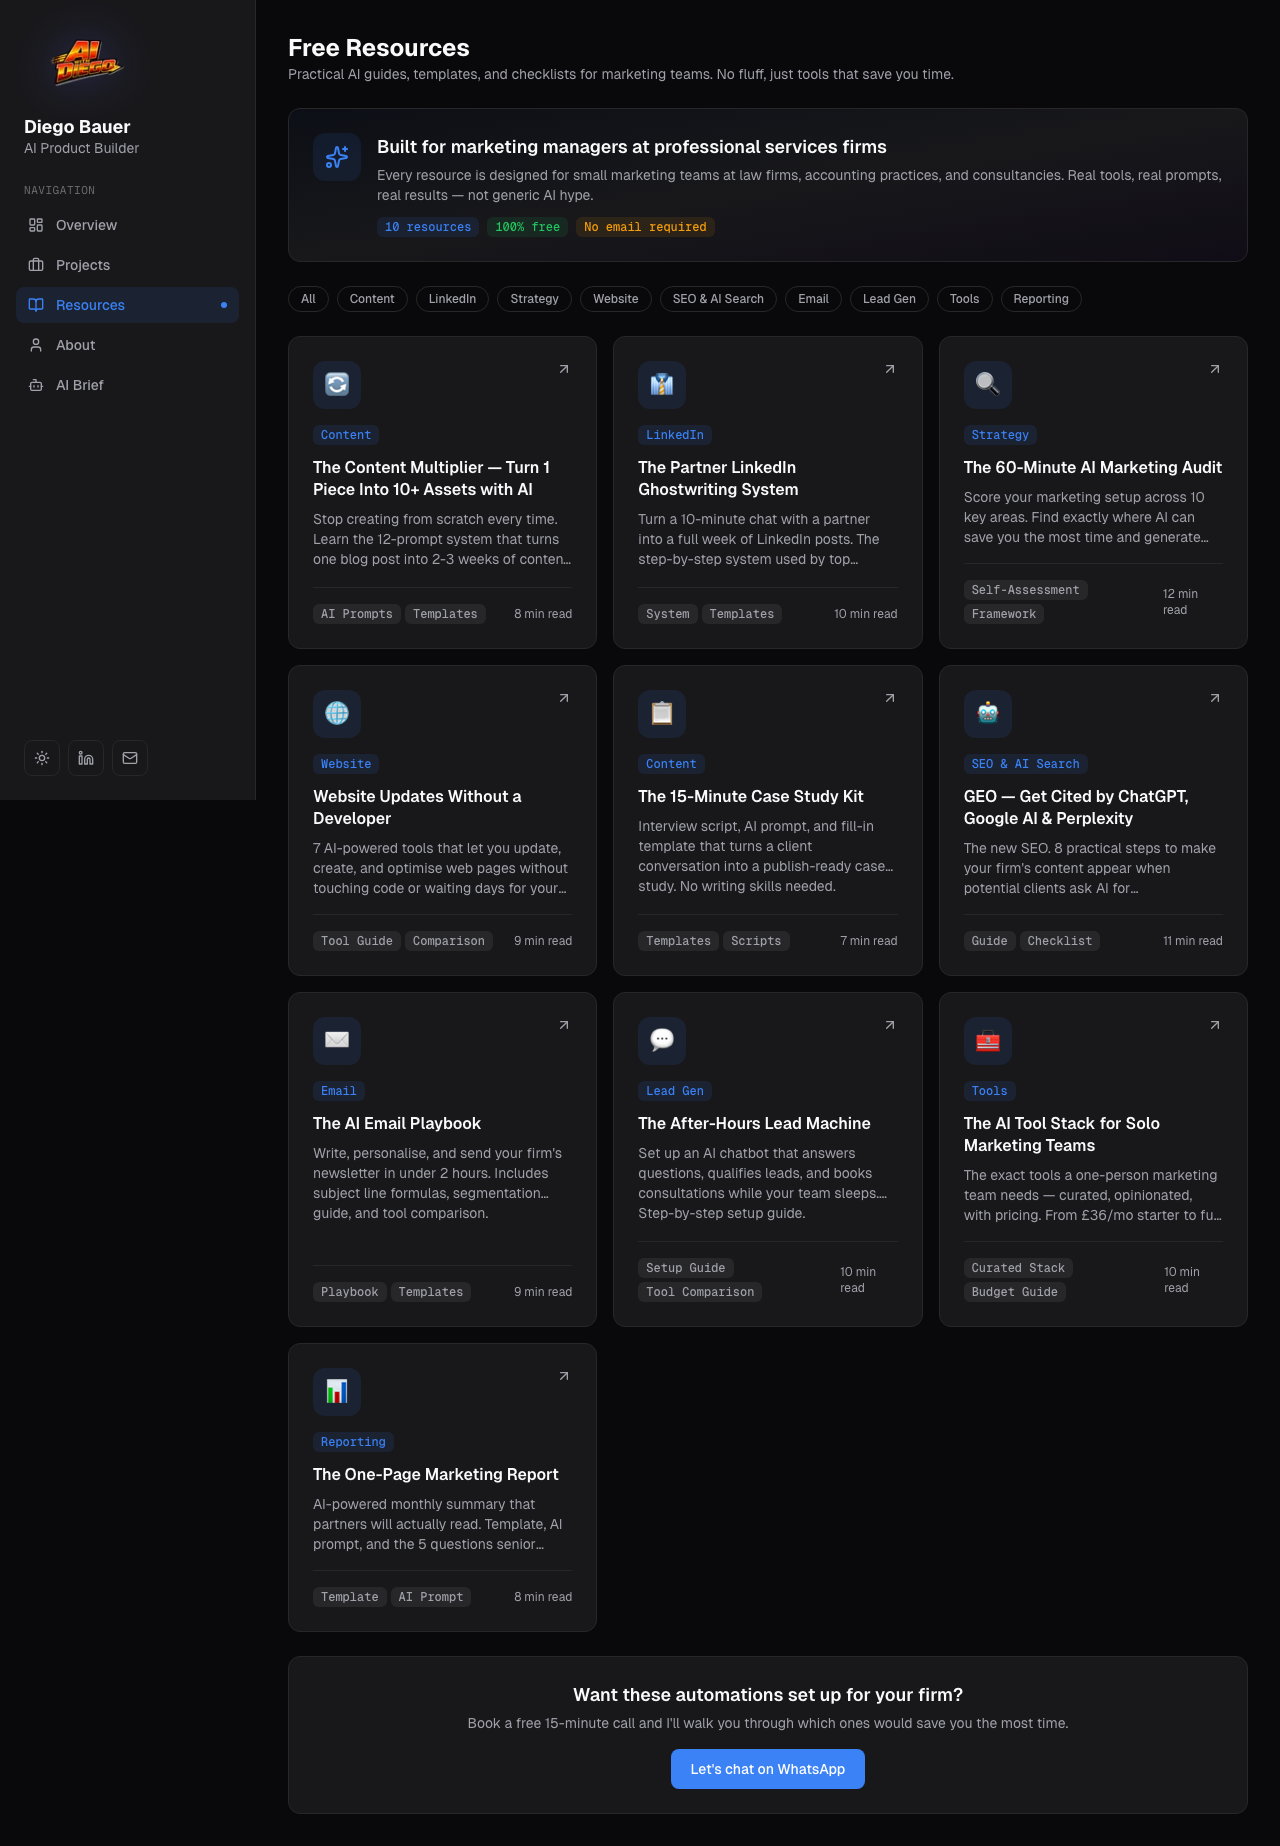The height and width of the screenshot is (1846, 1280).
Task: Click the bar chart icon on Marketing Report card
Action: pyautogui.click(x=337, y=1391)
